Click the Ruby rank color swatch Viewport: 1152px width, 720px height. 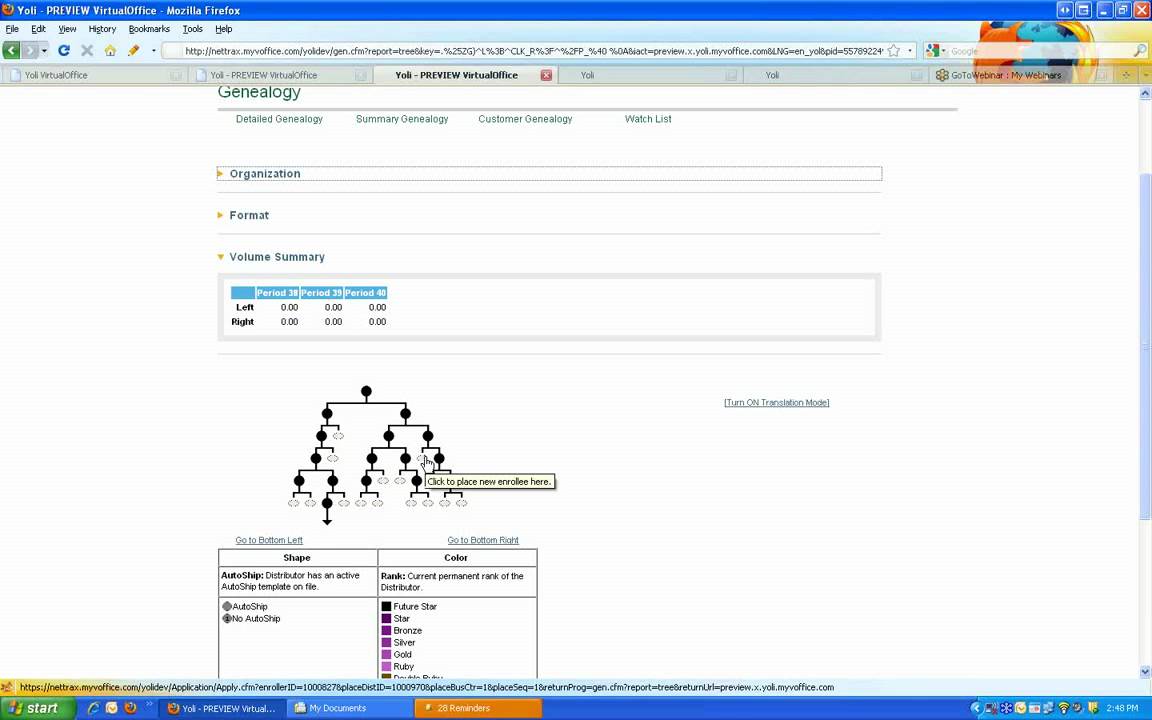coord(386,666)
